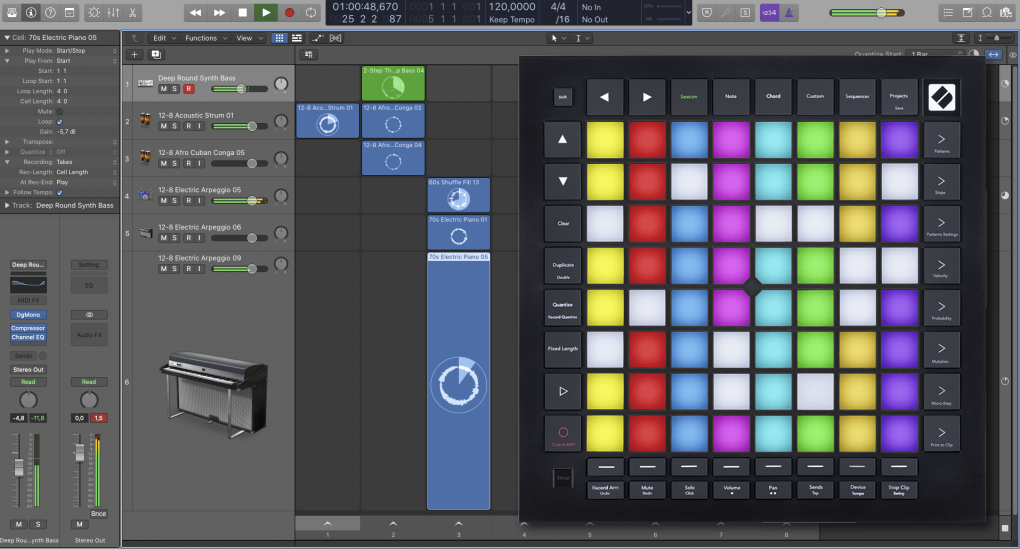
Task: Expand the Quantize row triangle
Action: (x=7, y=152)
